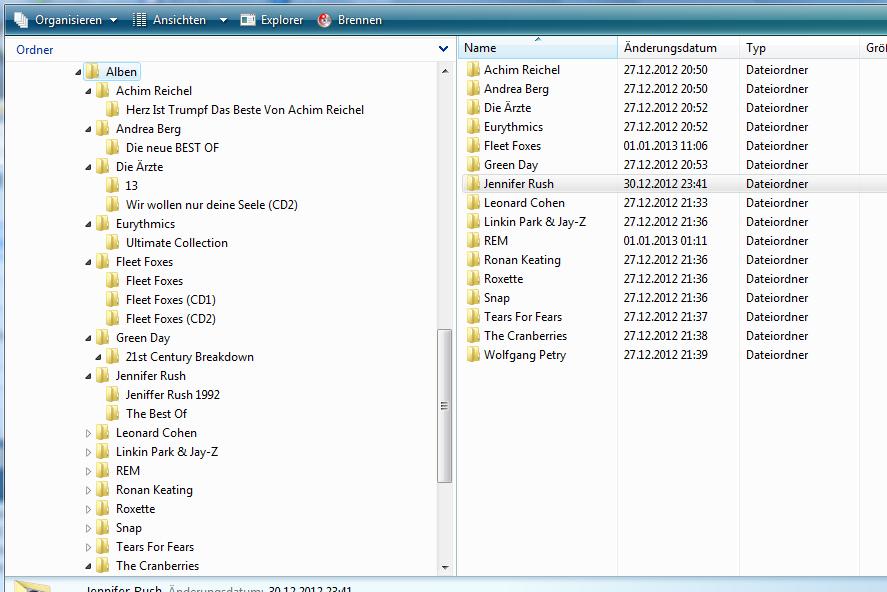
Task: Expand the REM tree node
Action: [88, 471]
